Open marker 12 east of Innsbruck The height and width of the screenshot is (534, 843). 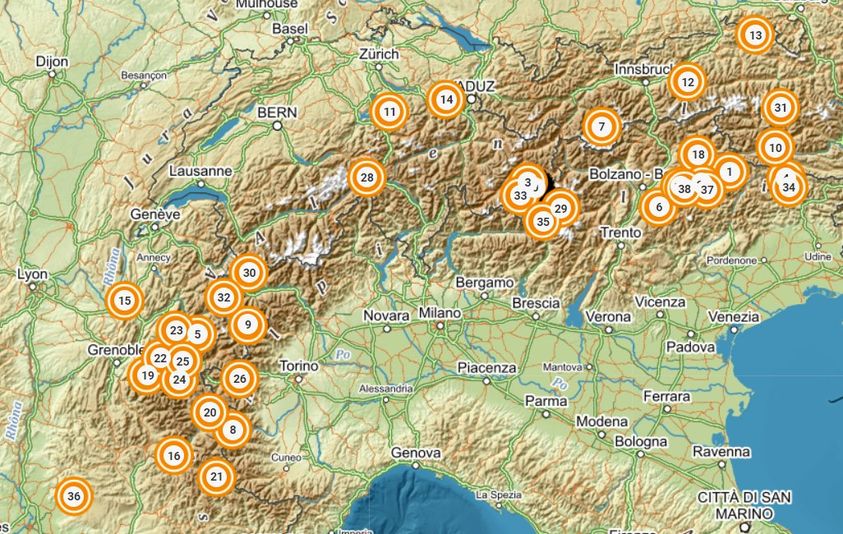point(687,82)
